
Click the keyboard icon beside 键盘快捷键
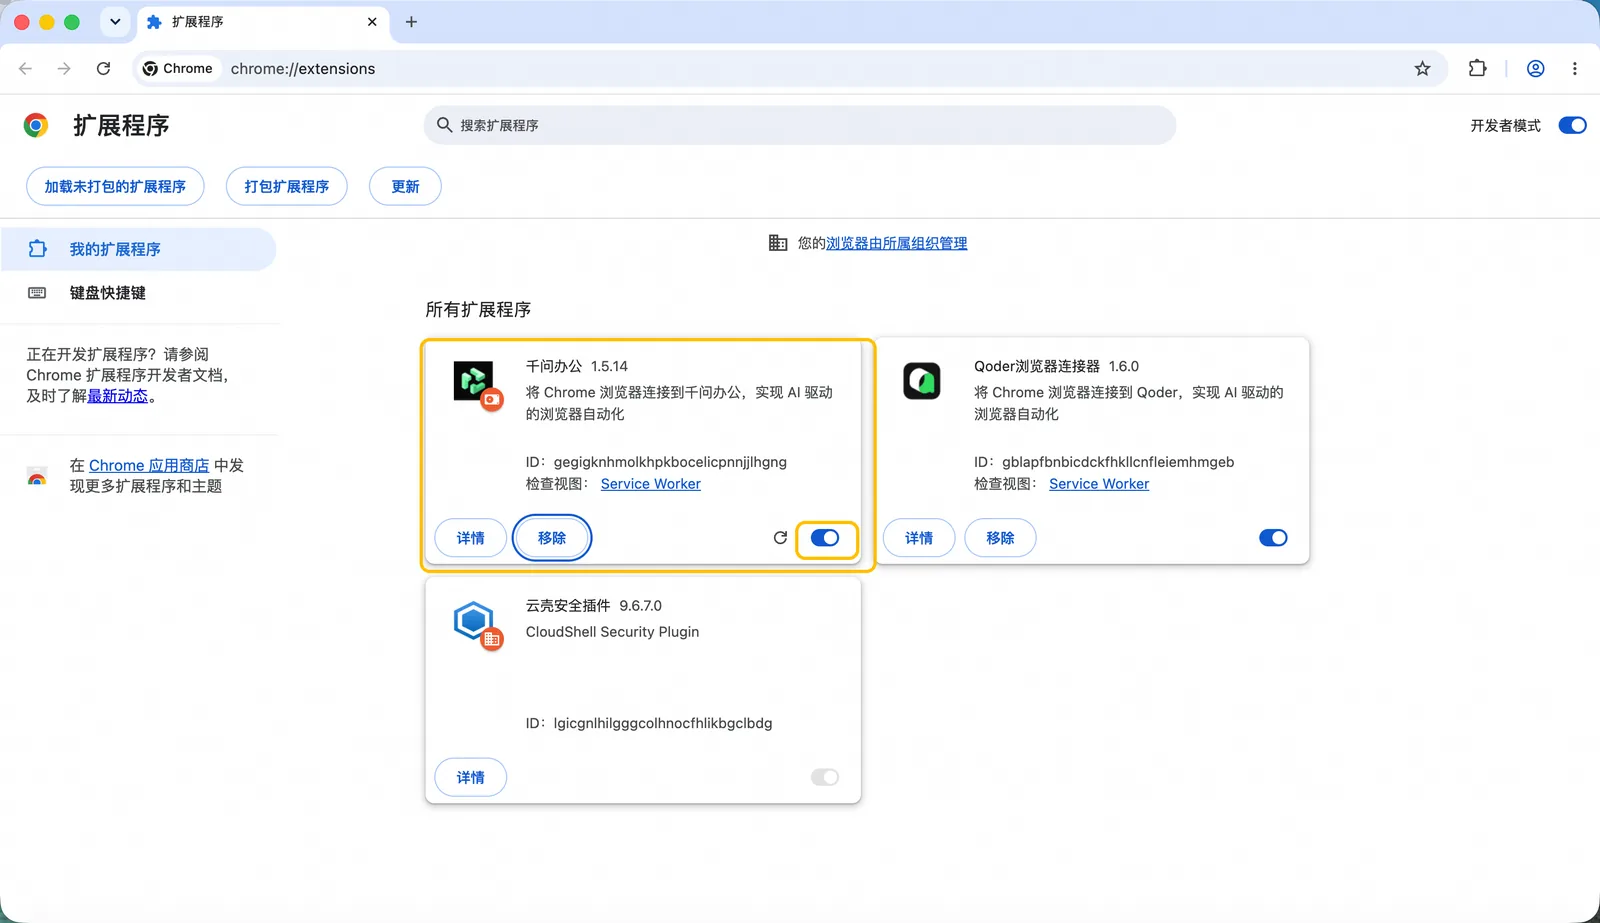click(x=37, y=293)
